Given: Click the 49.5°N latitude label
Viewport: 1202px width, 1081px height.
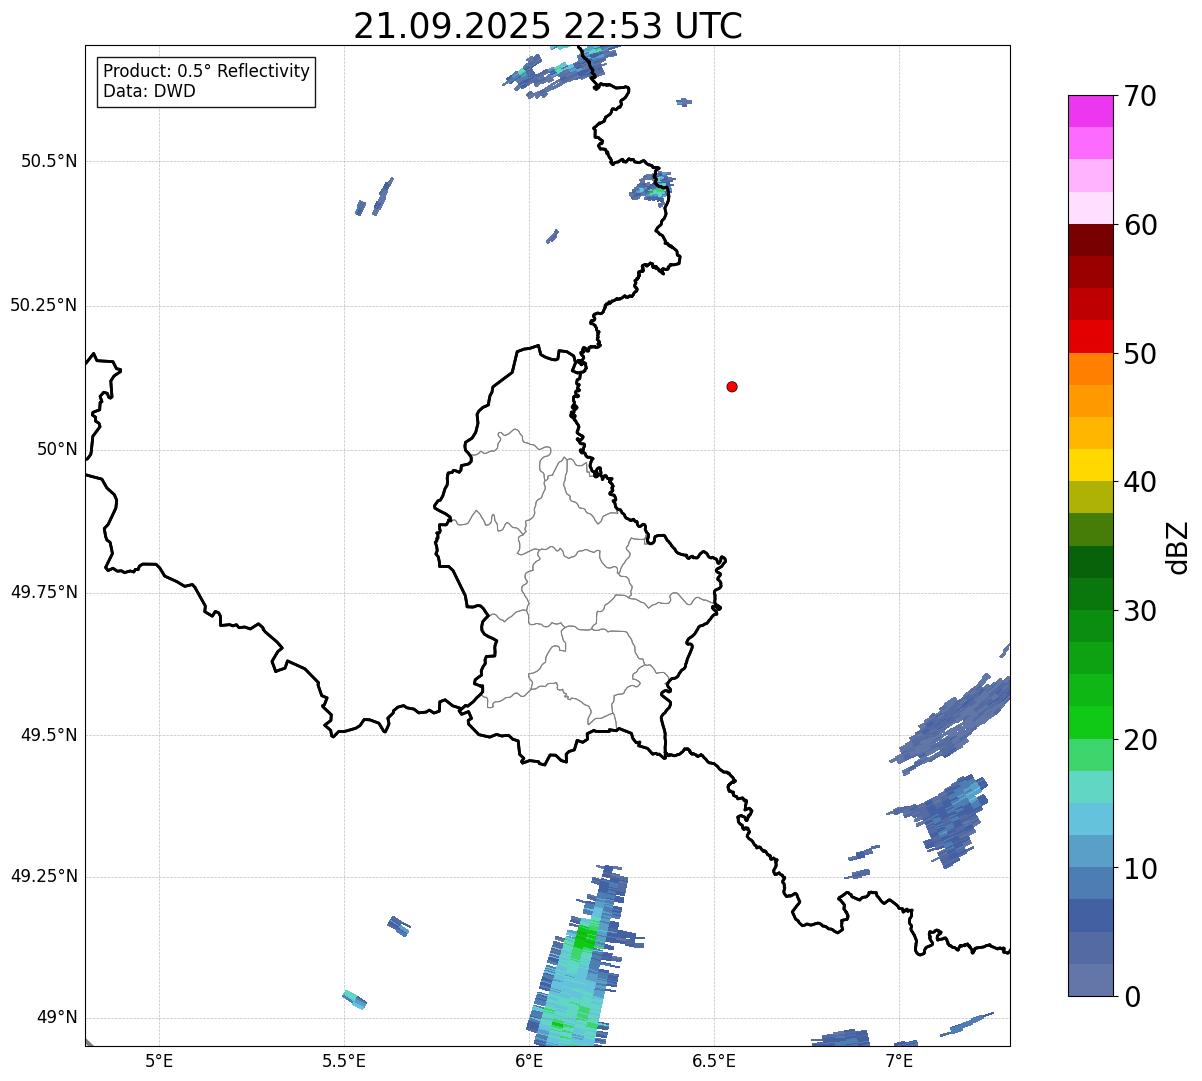Looking at the screenshot, I should click(49, 735).
